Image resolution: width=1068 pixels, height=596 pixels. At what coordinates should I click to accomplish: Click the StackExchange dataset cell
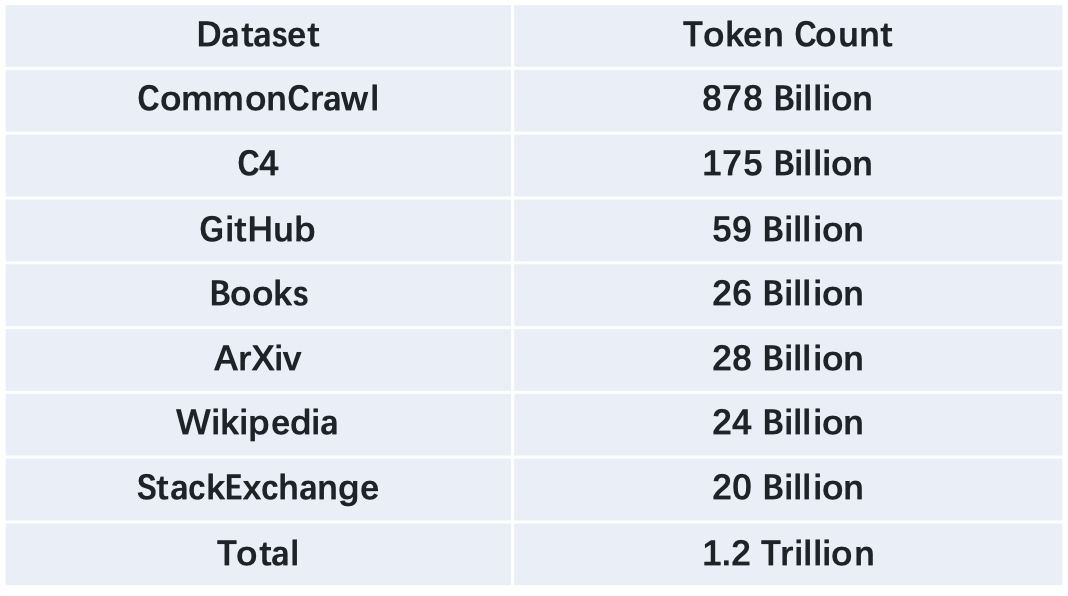(x=258, y=489)
